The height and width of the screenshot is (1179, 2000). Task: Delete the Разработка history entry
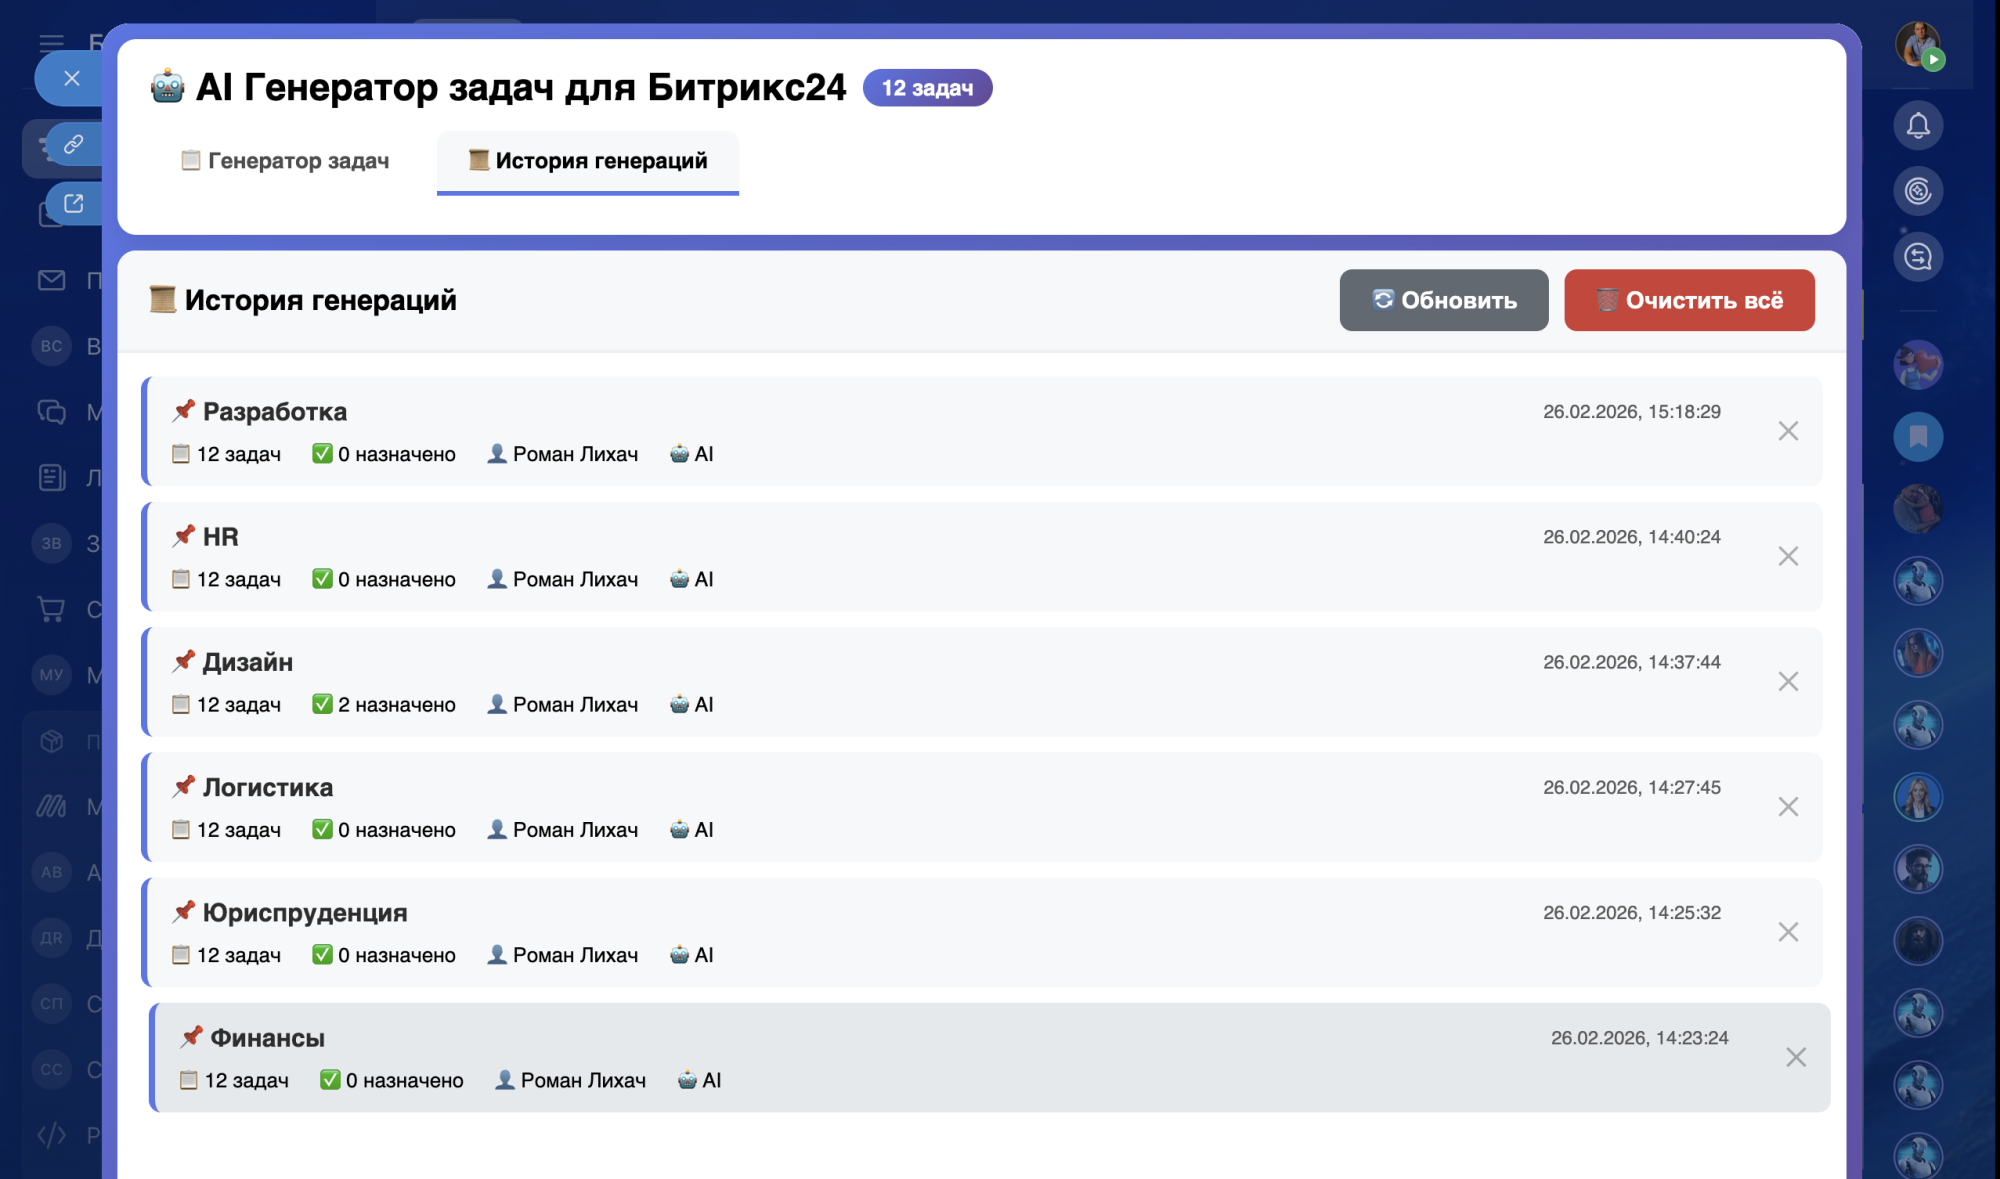click(x=1788, y=431)
